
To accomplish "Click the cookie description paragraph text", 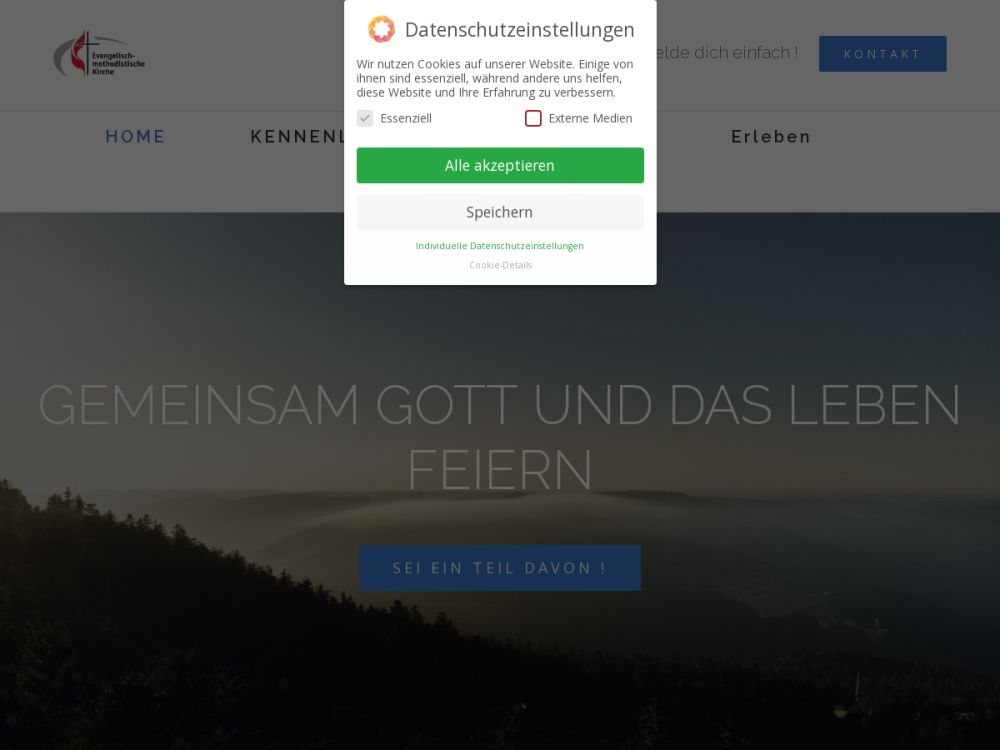I will [x=495, y=78].
